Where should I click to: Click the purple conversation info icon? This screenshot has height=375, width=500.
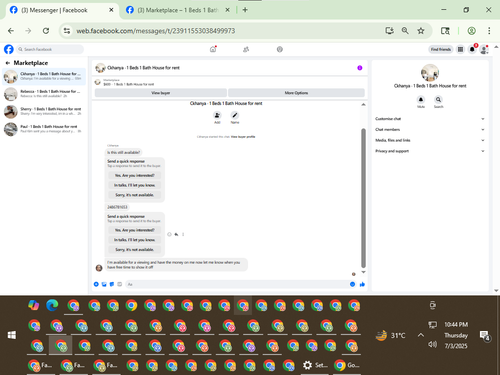[360, 68]
